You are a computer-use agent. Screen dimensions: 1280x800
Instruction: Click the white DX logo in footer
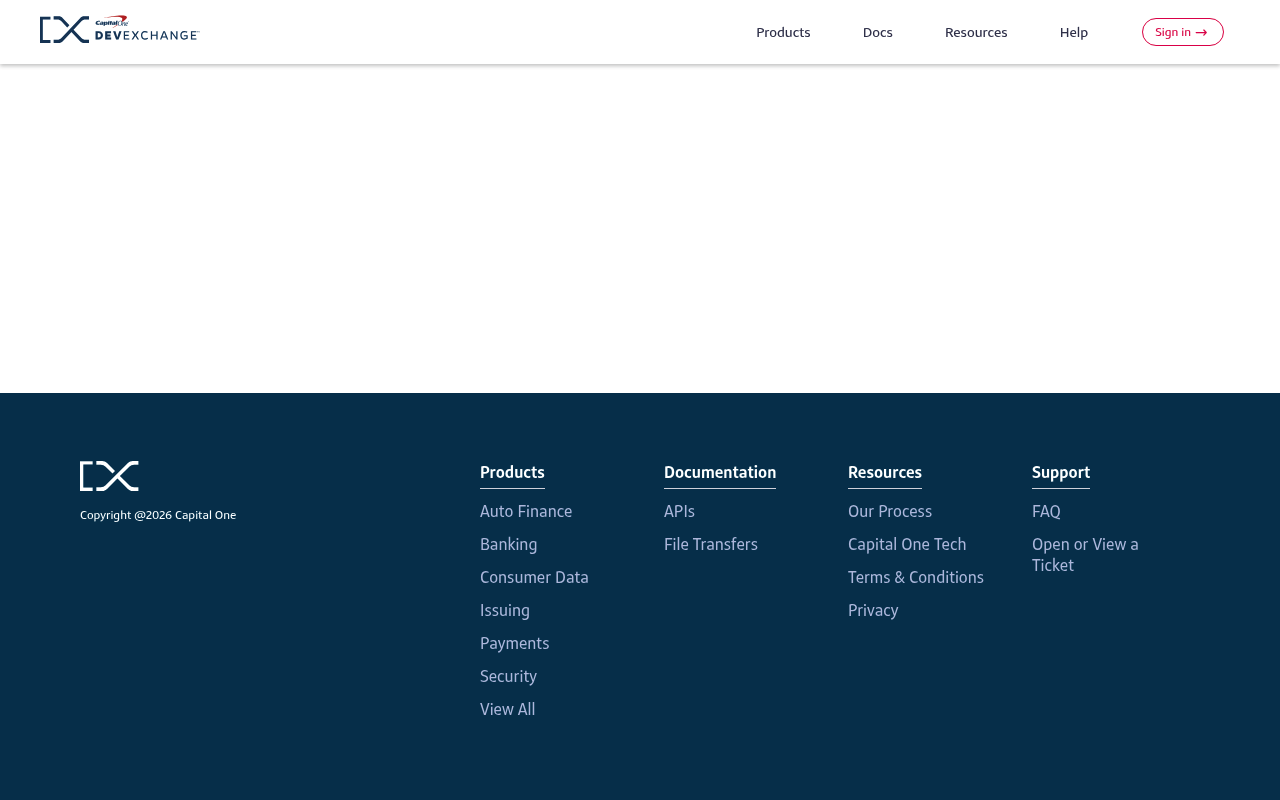pyautogui.click(x=109, y=476)
